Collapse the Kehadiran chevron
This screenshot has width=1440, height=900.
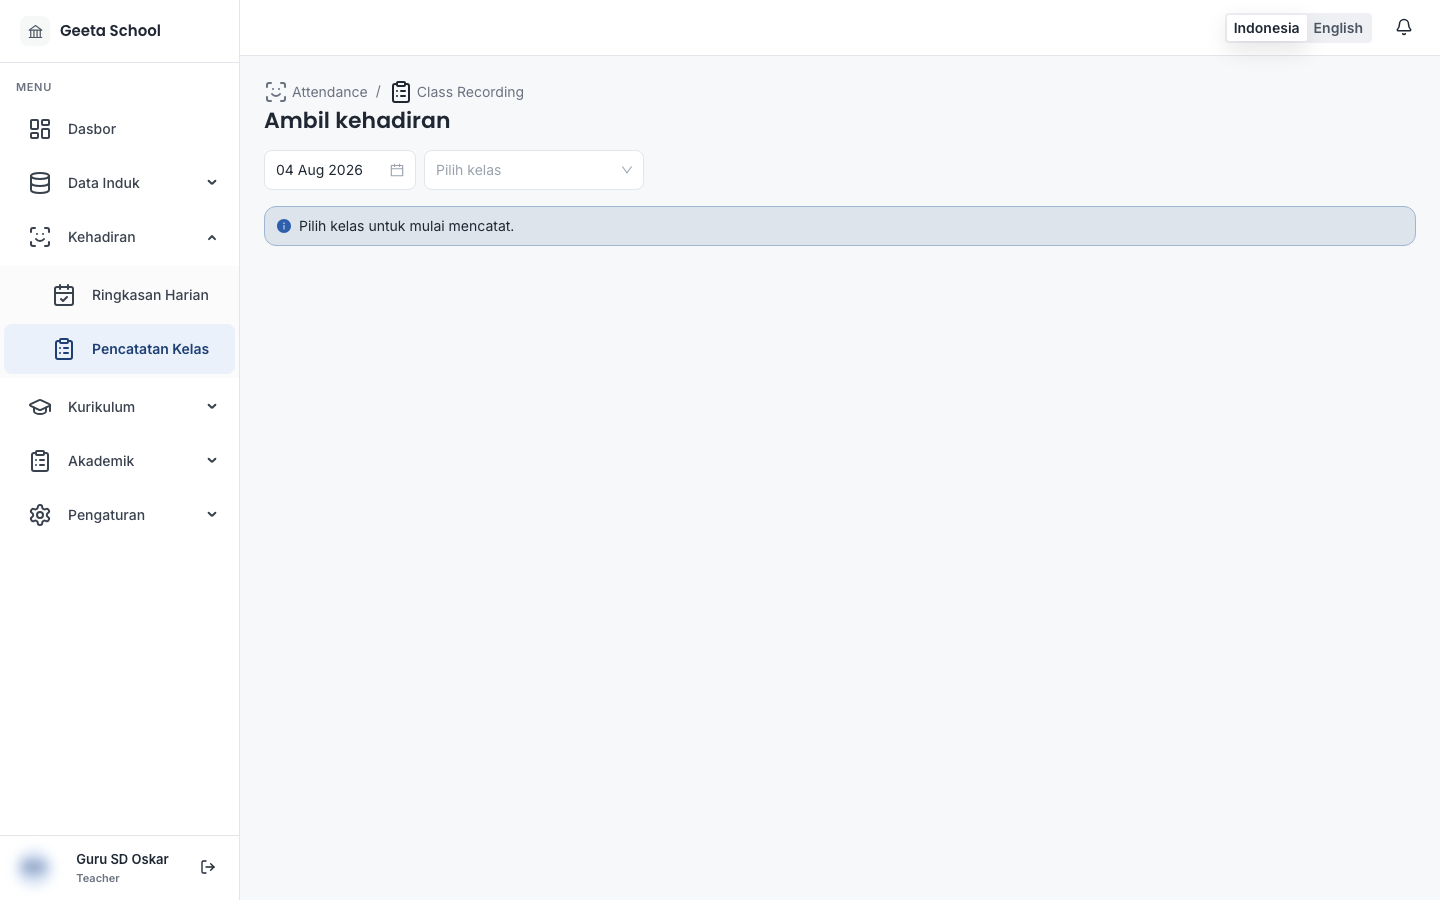coord(212,237)
